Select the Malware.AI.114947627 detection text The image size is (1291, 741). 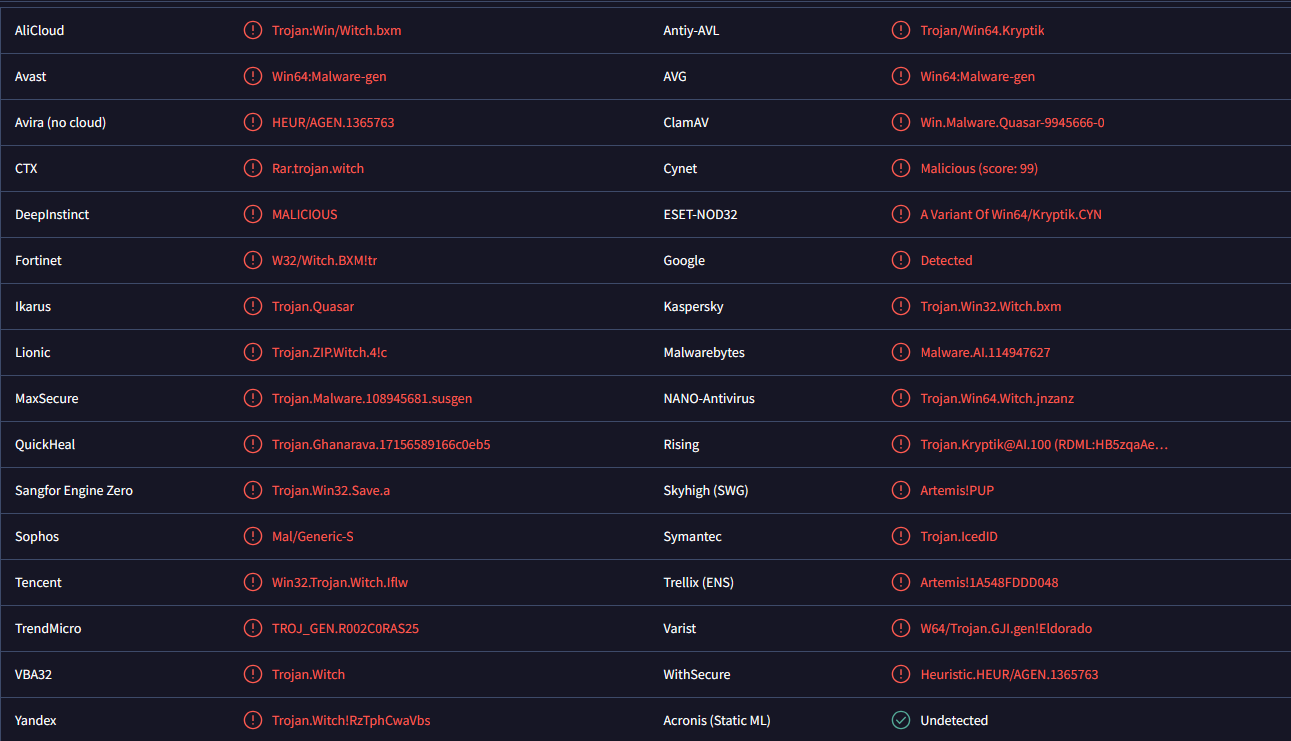click(x=985, y=352)
